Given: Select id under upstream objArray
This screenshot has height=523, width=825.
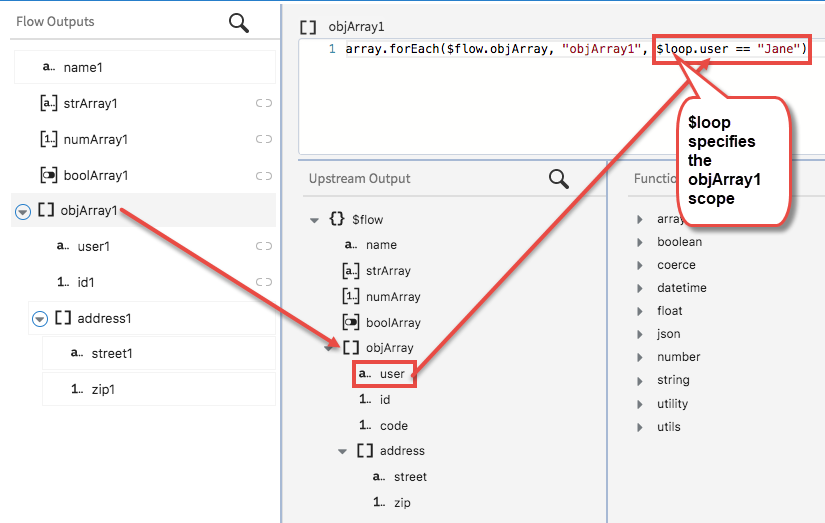Looking at the screenshot, I should click(x=385, y=399).
